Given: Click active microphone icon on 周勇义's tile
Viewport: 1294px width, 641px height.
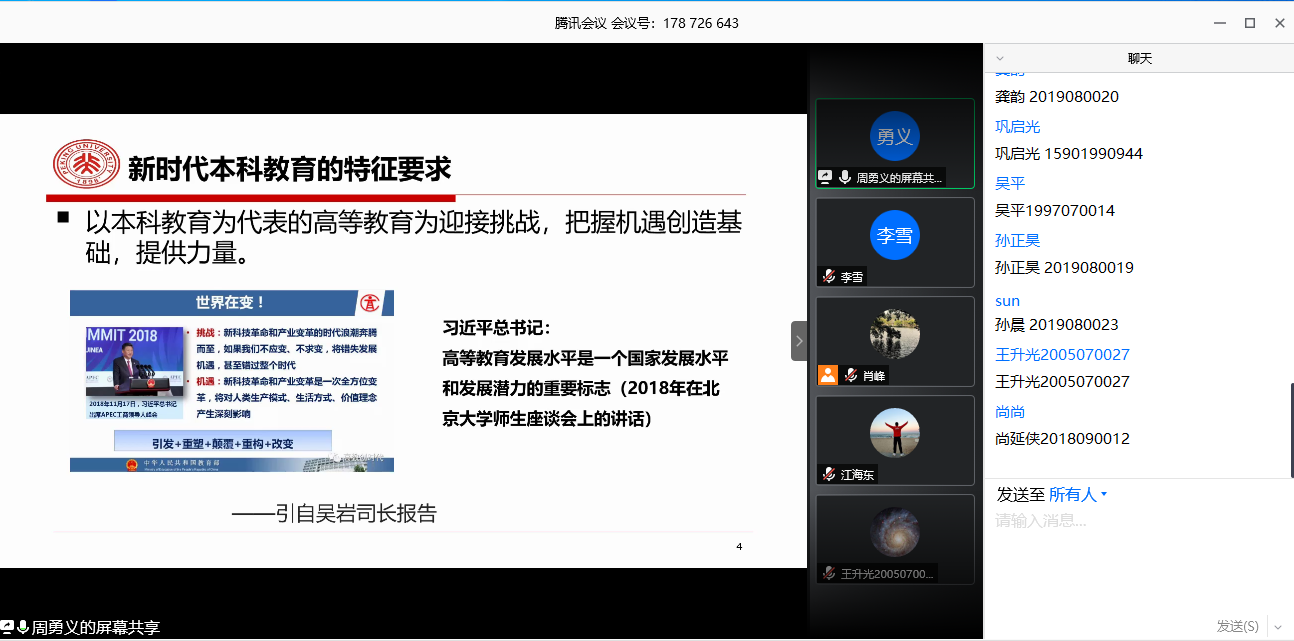Looking at the screenshot, I should pos(845,177).
